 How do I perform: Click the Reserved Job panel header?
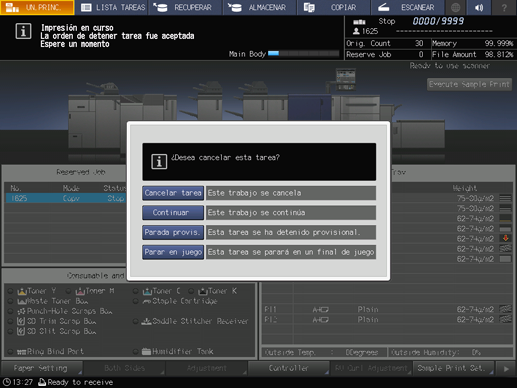click(81, 172)
